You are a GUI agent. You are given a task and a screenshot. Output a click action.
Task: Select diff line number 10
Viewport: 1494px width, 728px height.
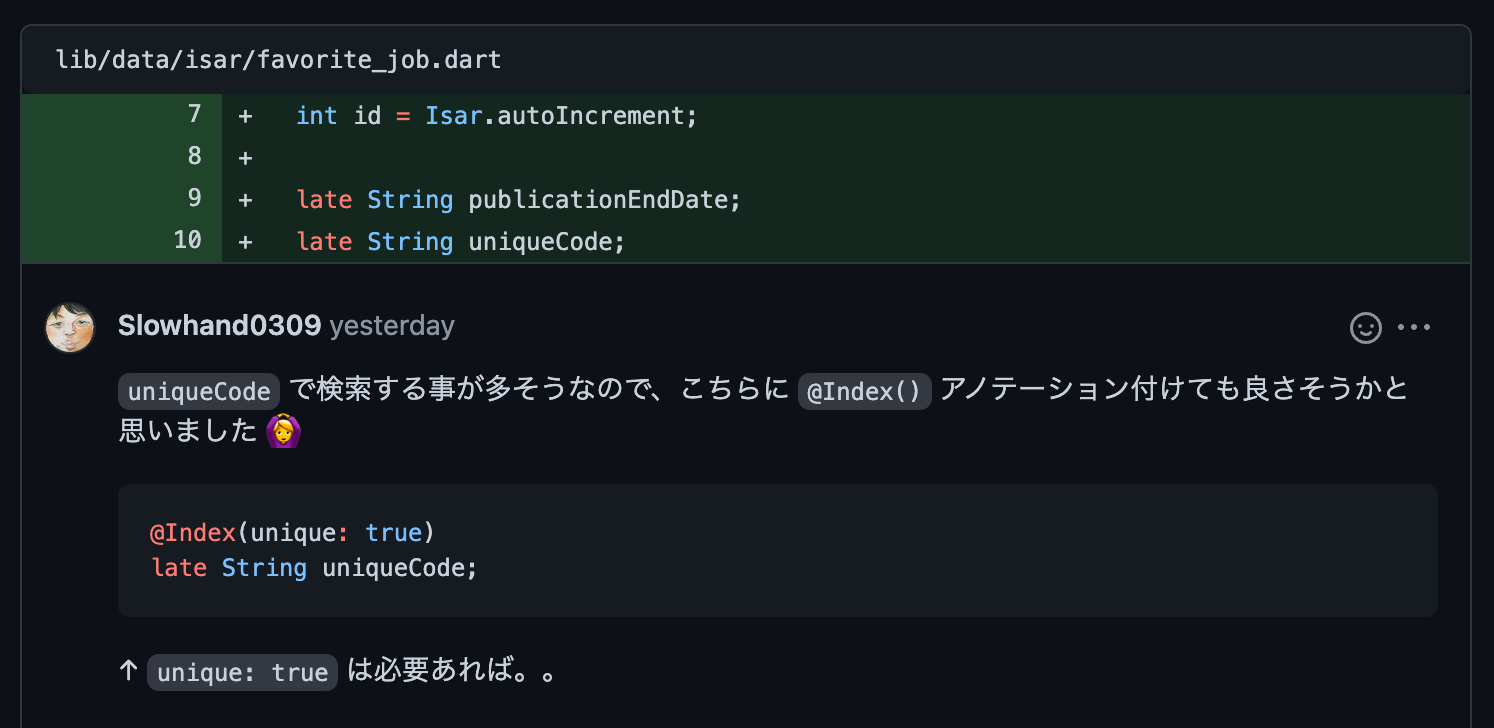tap(187, 241)
